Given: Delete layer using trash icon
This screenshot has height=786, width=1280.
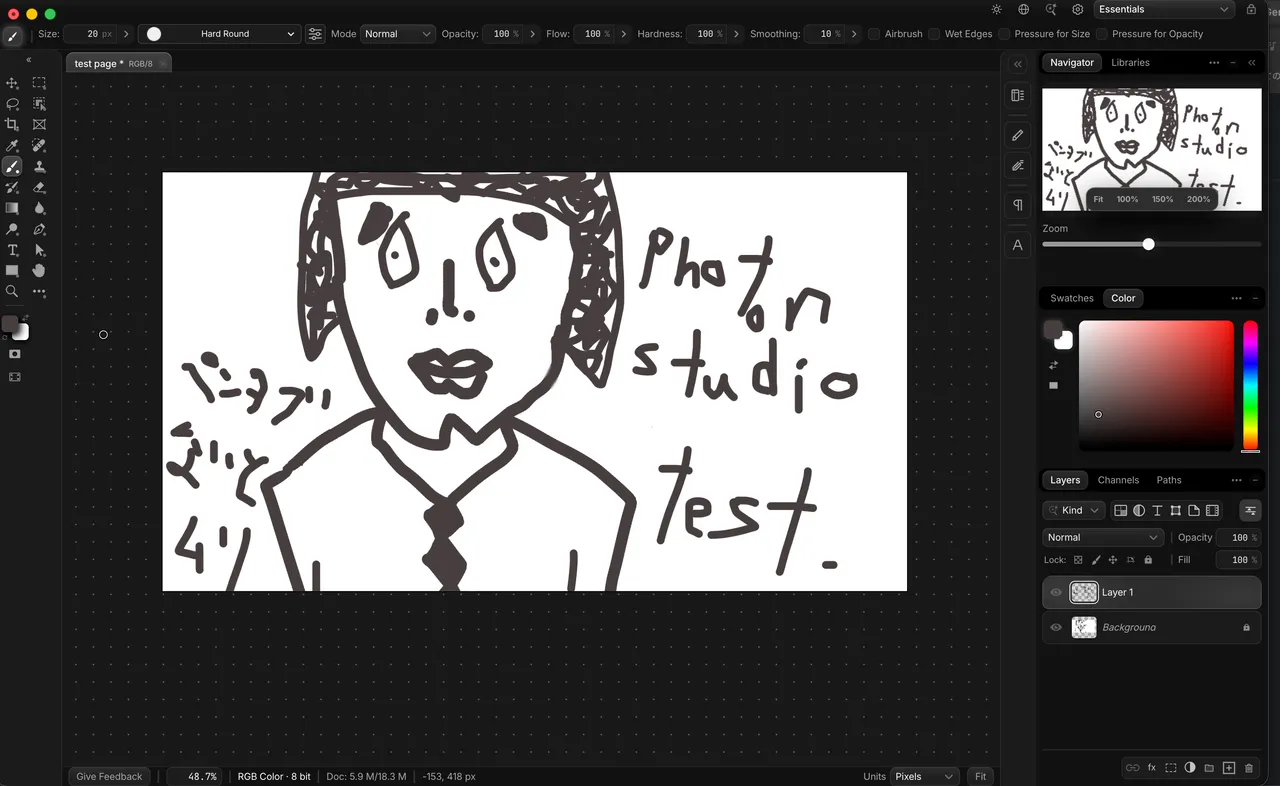Looking at the screenshot, I should click(1249, 768).
